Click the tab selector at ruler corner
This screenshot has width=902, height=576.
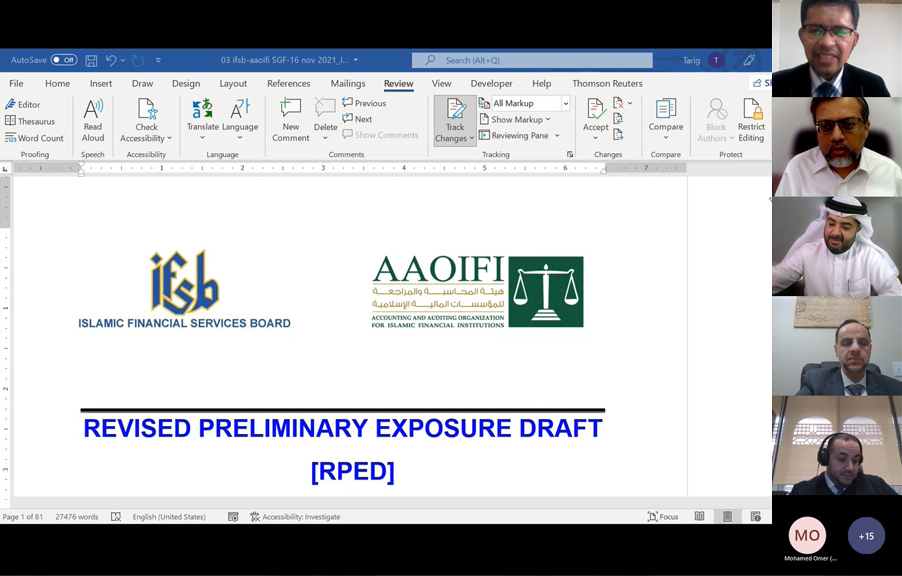[5, 169]
